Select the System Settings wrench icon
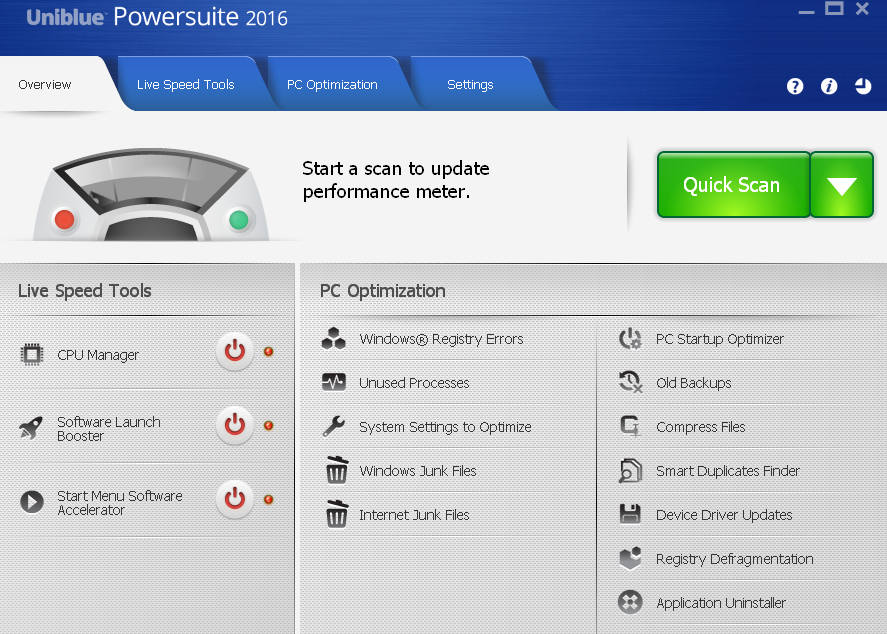Viewport: 887px width, 634px height. click(334, 427)
